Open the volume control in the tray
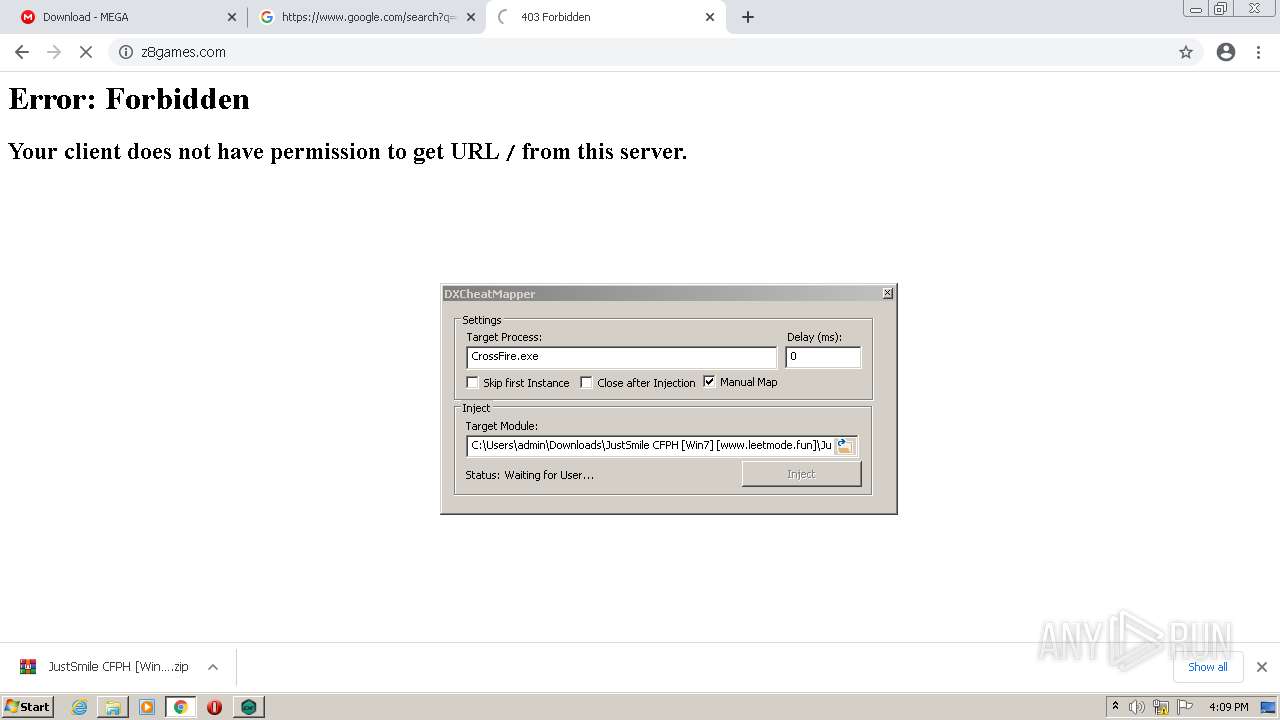Image resolution: width=1280 pixels, height=720 pixels. (1137, 707)
